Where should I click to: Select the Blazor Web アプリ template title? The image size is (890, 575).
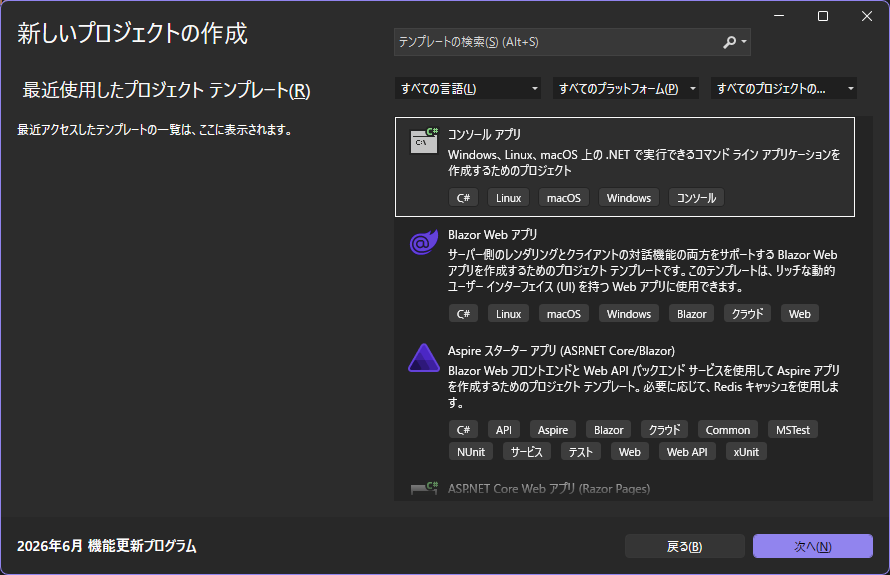pyautogui.click(x=492, y=234)
